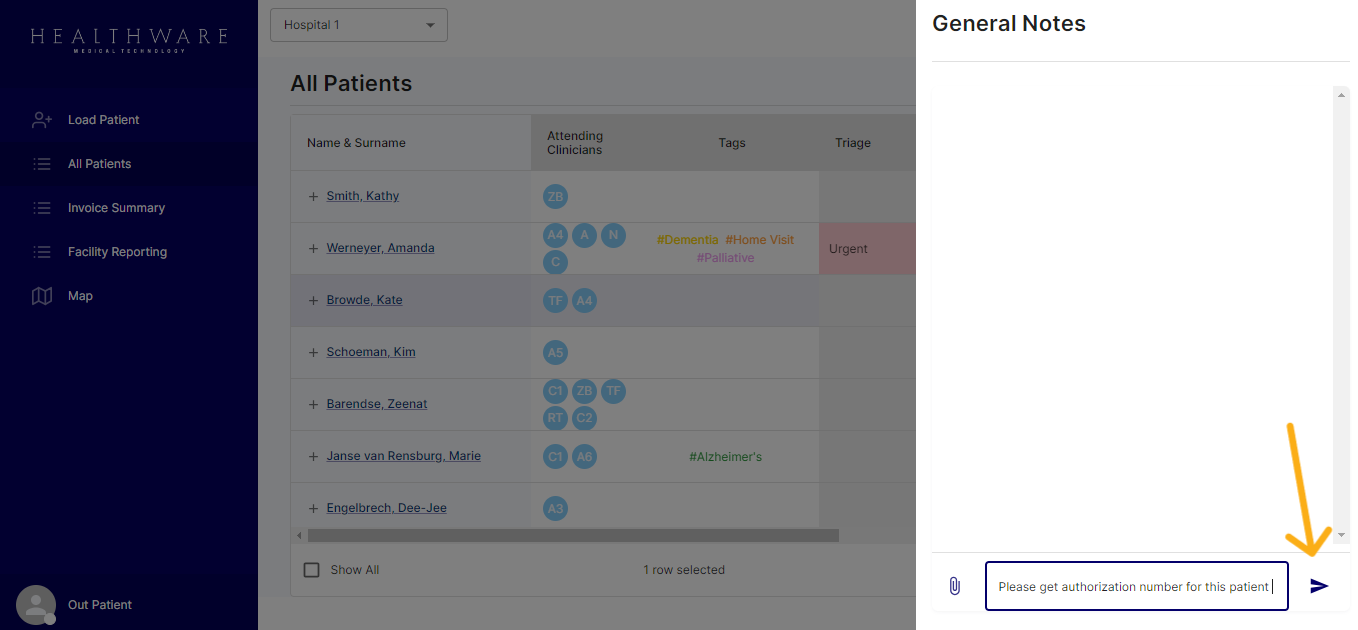Expand the Werneyer, Amanda row
1358x630 pixels.
pyautogui.click(x=313, y=248)
